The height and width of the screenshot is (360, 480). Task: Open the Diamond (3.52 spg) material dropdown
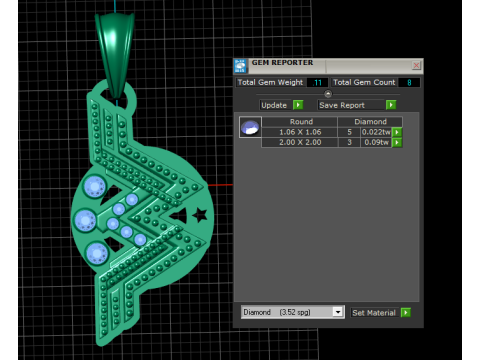tap(338, 312)
